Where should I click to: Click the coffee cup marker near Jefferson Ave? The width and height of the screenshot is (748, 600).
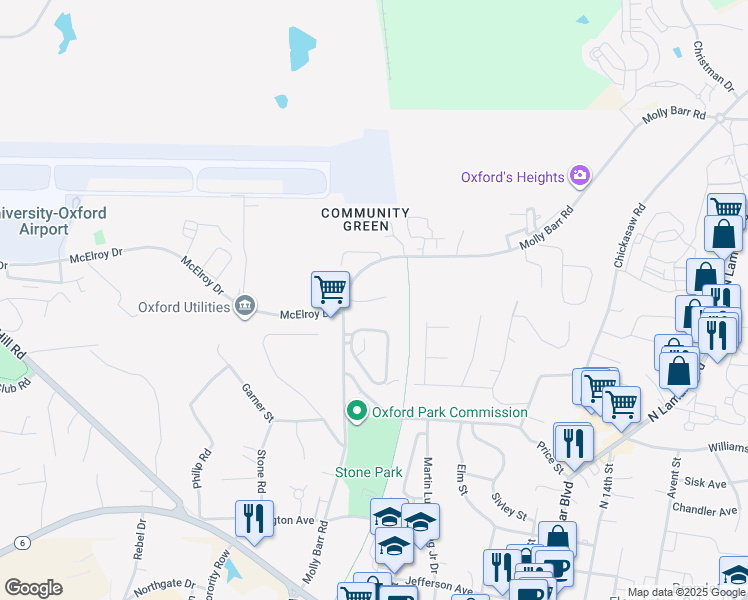coord(555,569)
